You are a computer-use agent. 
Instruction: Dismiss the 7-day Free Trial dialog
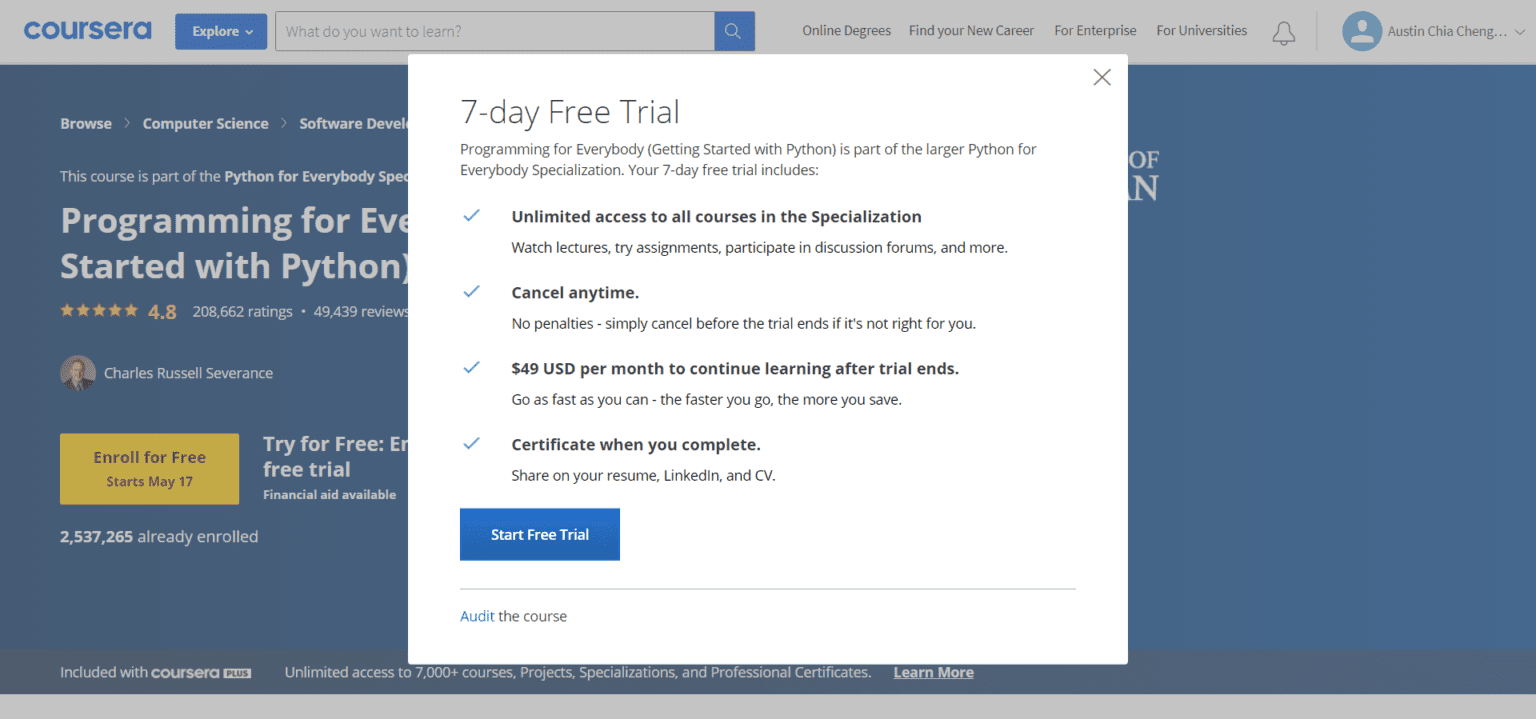[x=1101, y=77]
